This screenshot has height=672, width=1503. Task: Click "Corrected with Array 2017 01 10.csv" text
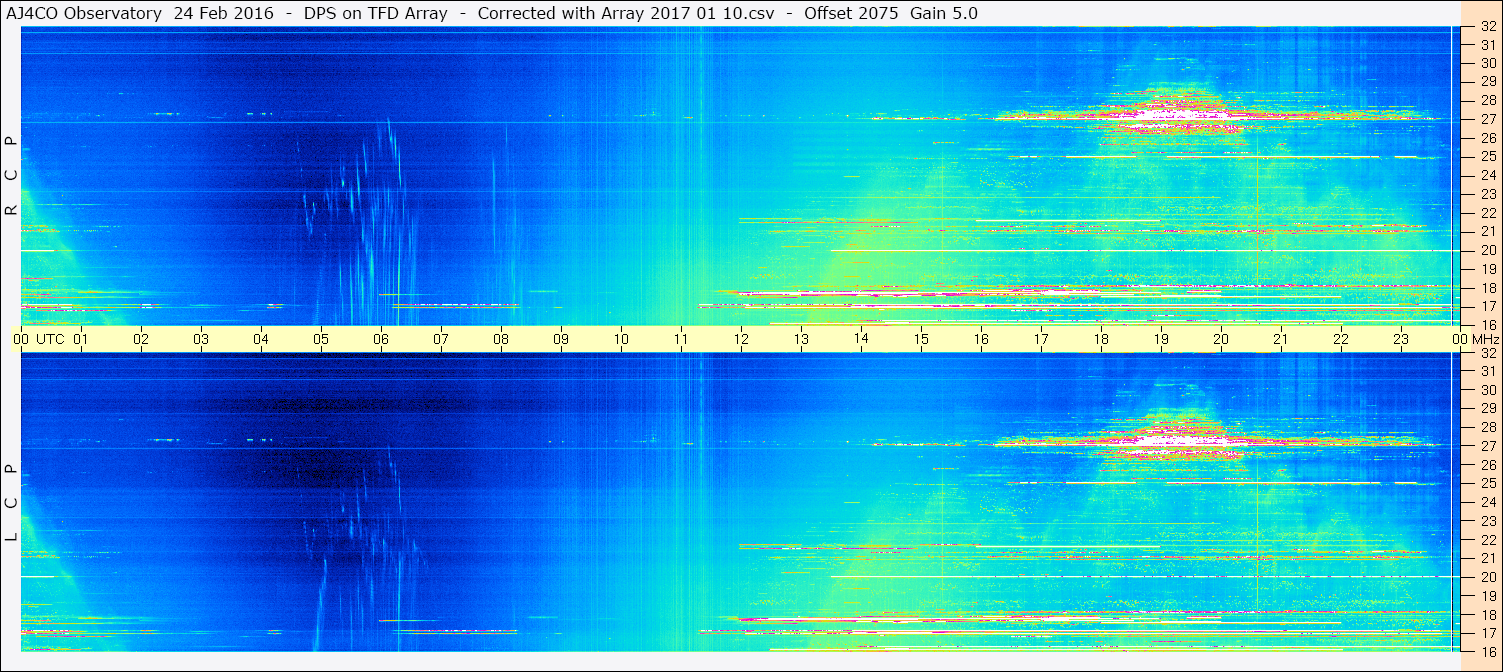click(x=626, y=13)
